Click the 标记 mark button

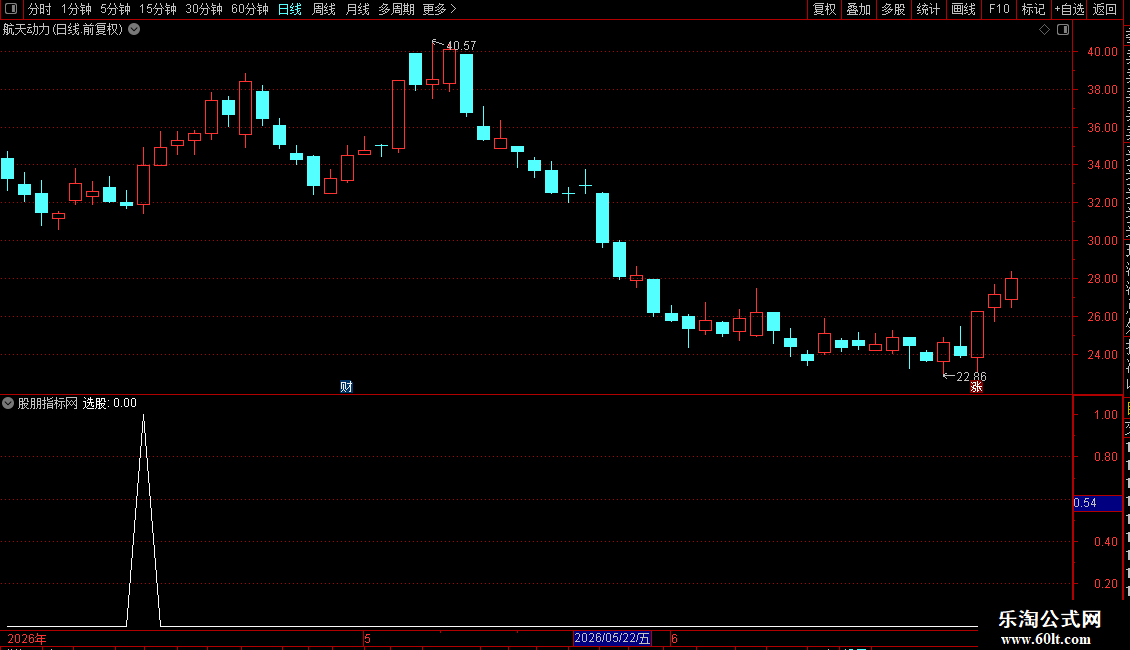1033,9
